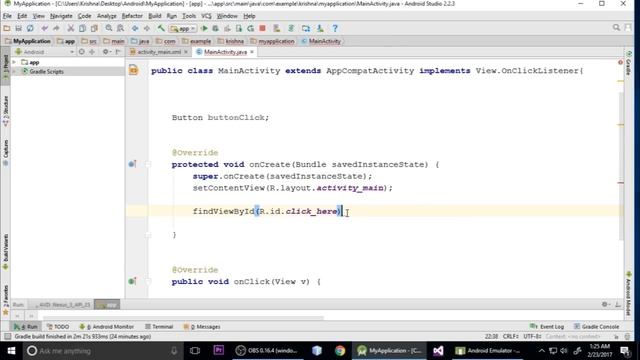The height and width of the screenshot is (360, 640).
Task: Click the Debug app bug icon
Action: (216, 28)
